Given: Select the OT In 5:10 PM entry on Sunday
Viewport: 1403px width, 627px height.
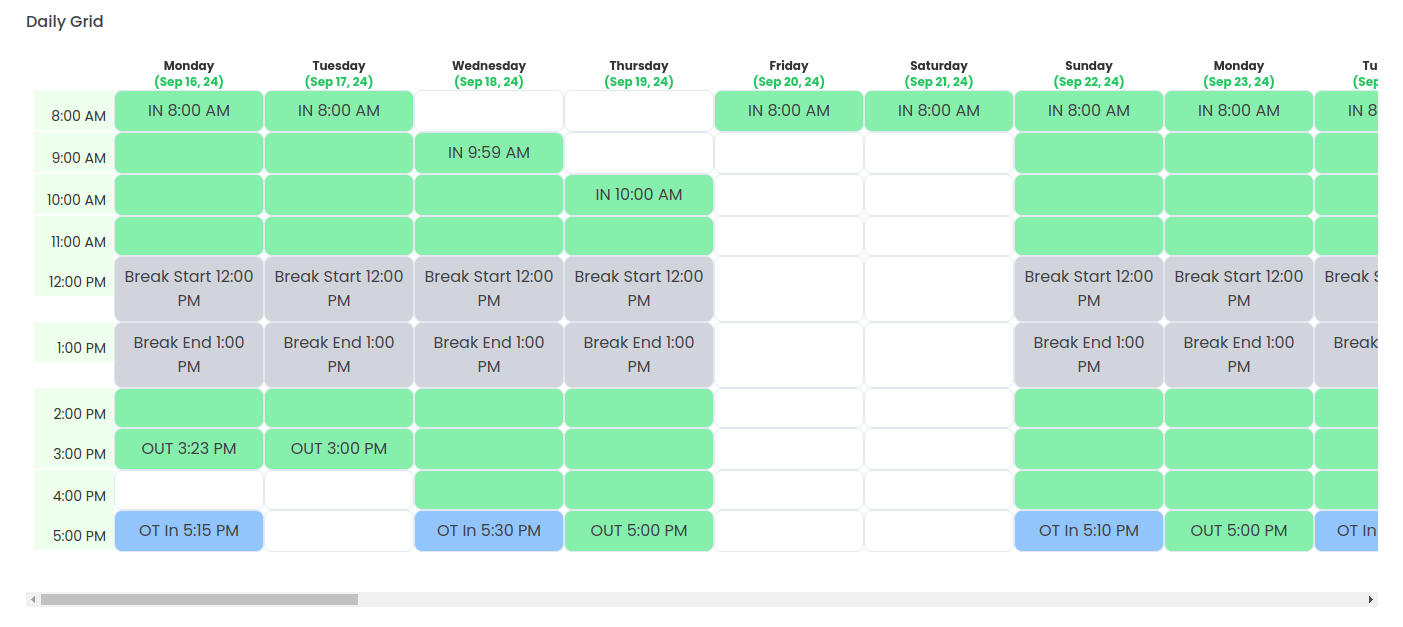Looking at the screenshot, I should (1088, 530).
